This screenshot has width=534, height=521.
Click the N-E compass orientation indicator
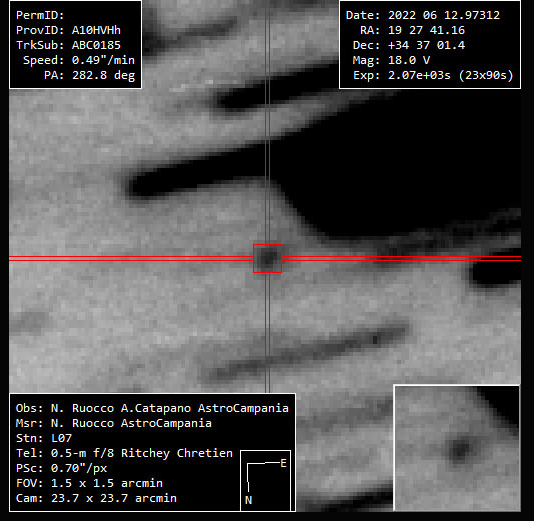click(266, 480)
